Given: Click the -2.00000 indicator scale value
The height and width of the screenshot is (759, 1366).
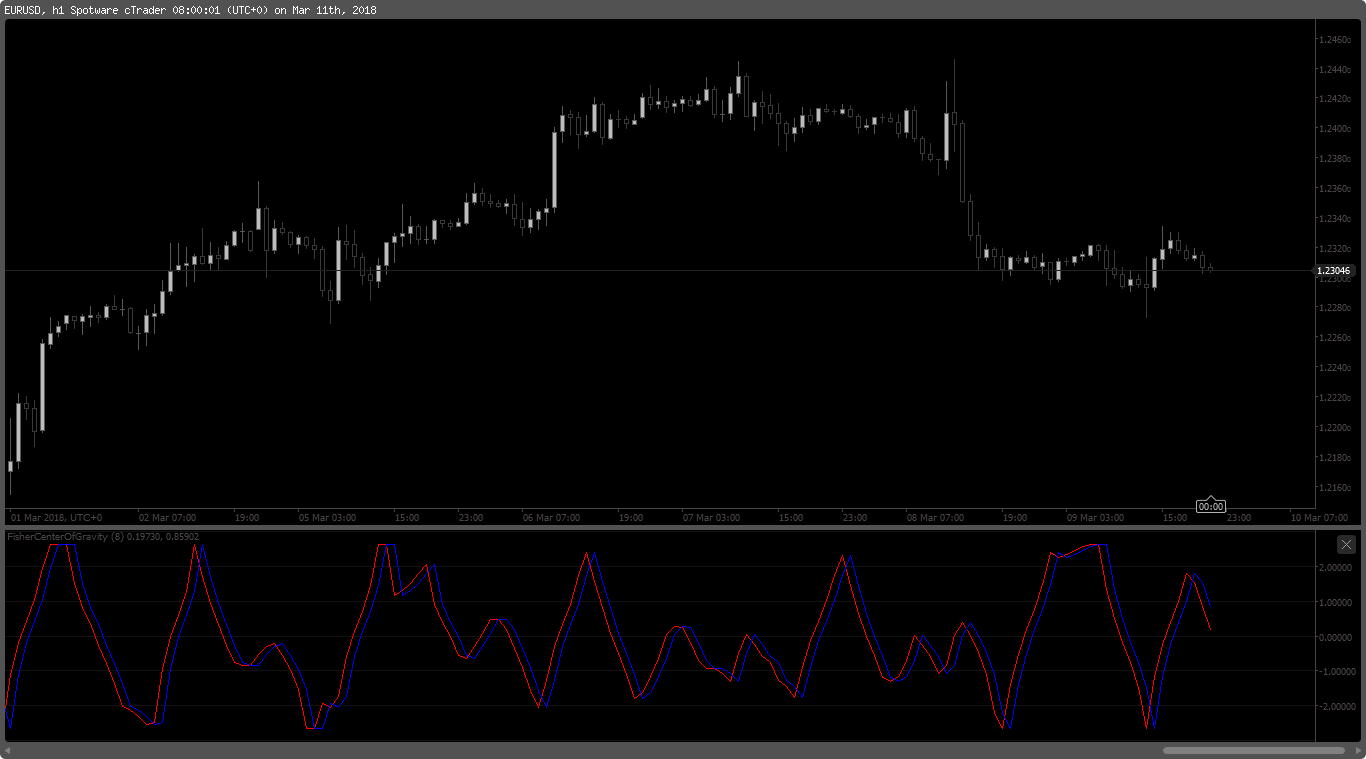Looking at the screenshot, I should [x=1336, y=707].
